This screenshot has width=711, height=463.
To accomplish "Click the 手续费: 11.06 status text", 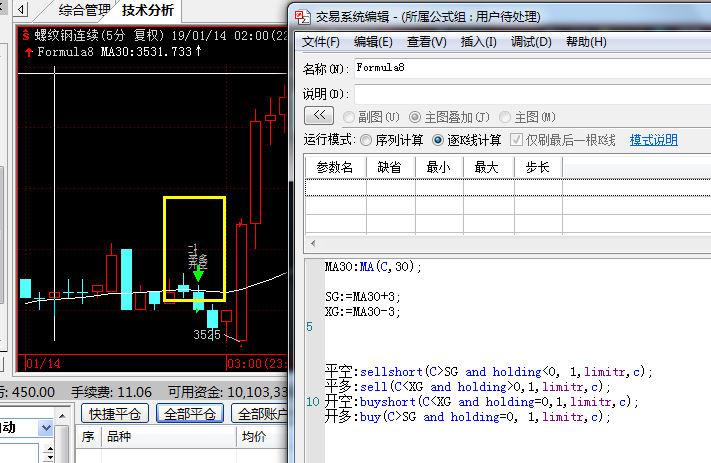I will click(x=112, y=392).
